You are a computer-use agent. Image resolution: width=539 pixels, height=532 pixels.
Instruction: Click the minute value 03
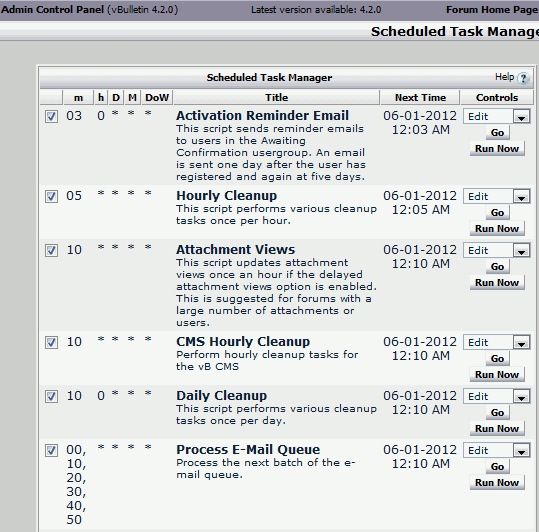point(74,116)
